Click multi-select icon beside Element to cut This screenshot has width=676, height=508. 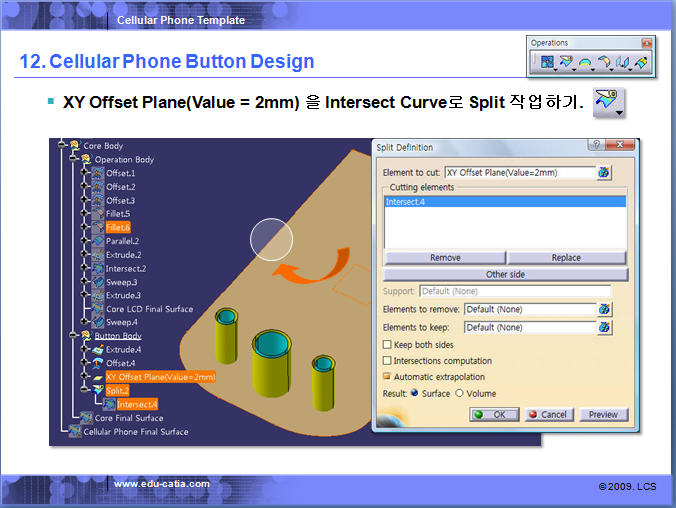pos(604,173)
